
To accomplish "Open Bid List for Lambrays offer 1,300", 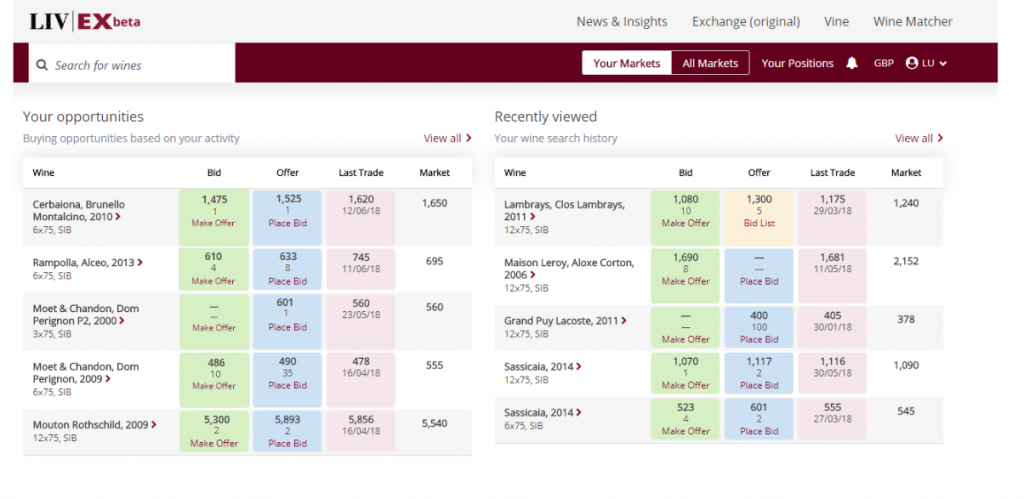I will pos(759,223).
